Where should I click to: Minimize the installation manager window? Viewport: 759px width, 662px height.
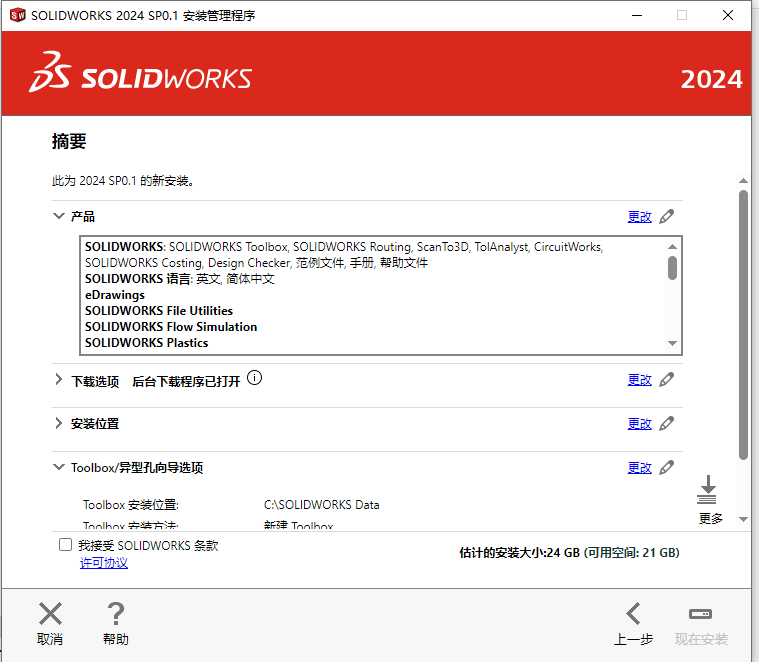637,15
